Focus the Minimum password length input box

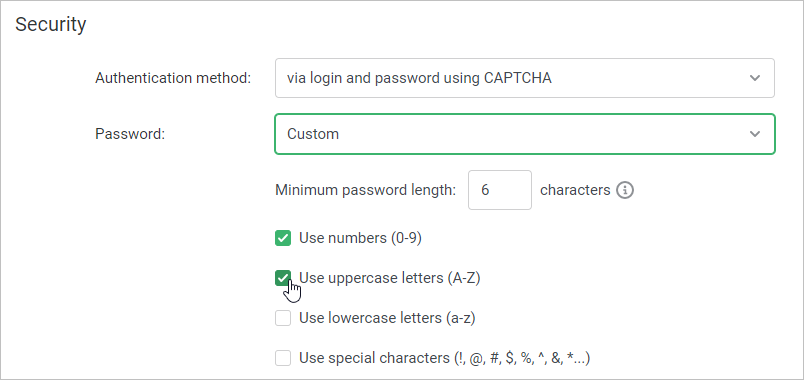click(x=499, y=190)
